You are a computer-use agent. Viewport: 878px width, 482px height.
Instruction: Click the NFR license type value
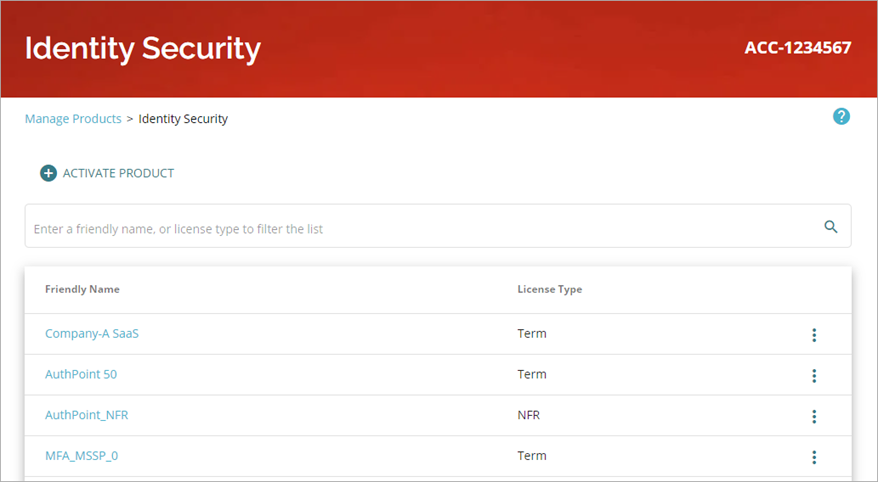click(x=529, y=415)
